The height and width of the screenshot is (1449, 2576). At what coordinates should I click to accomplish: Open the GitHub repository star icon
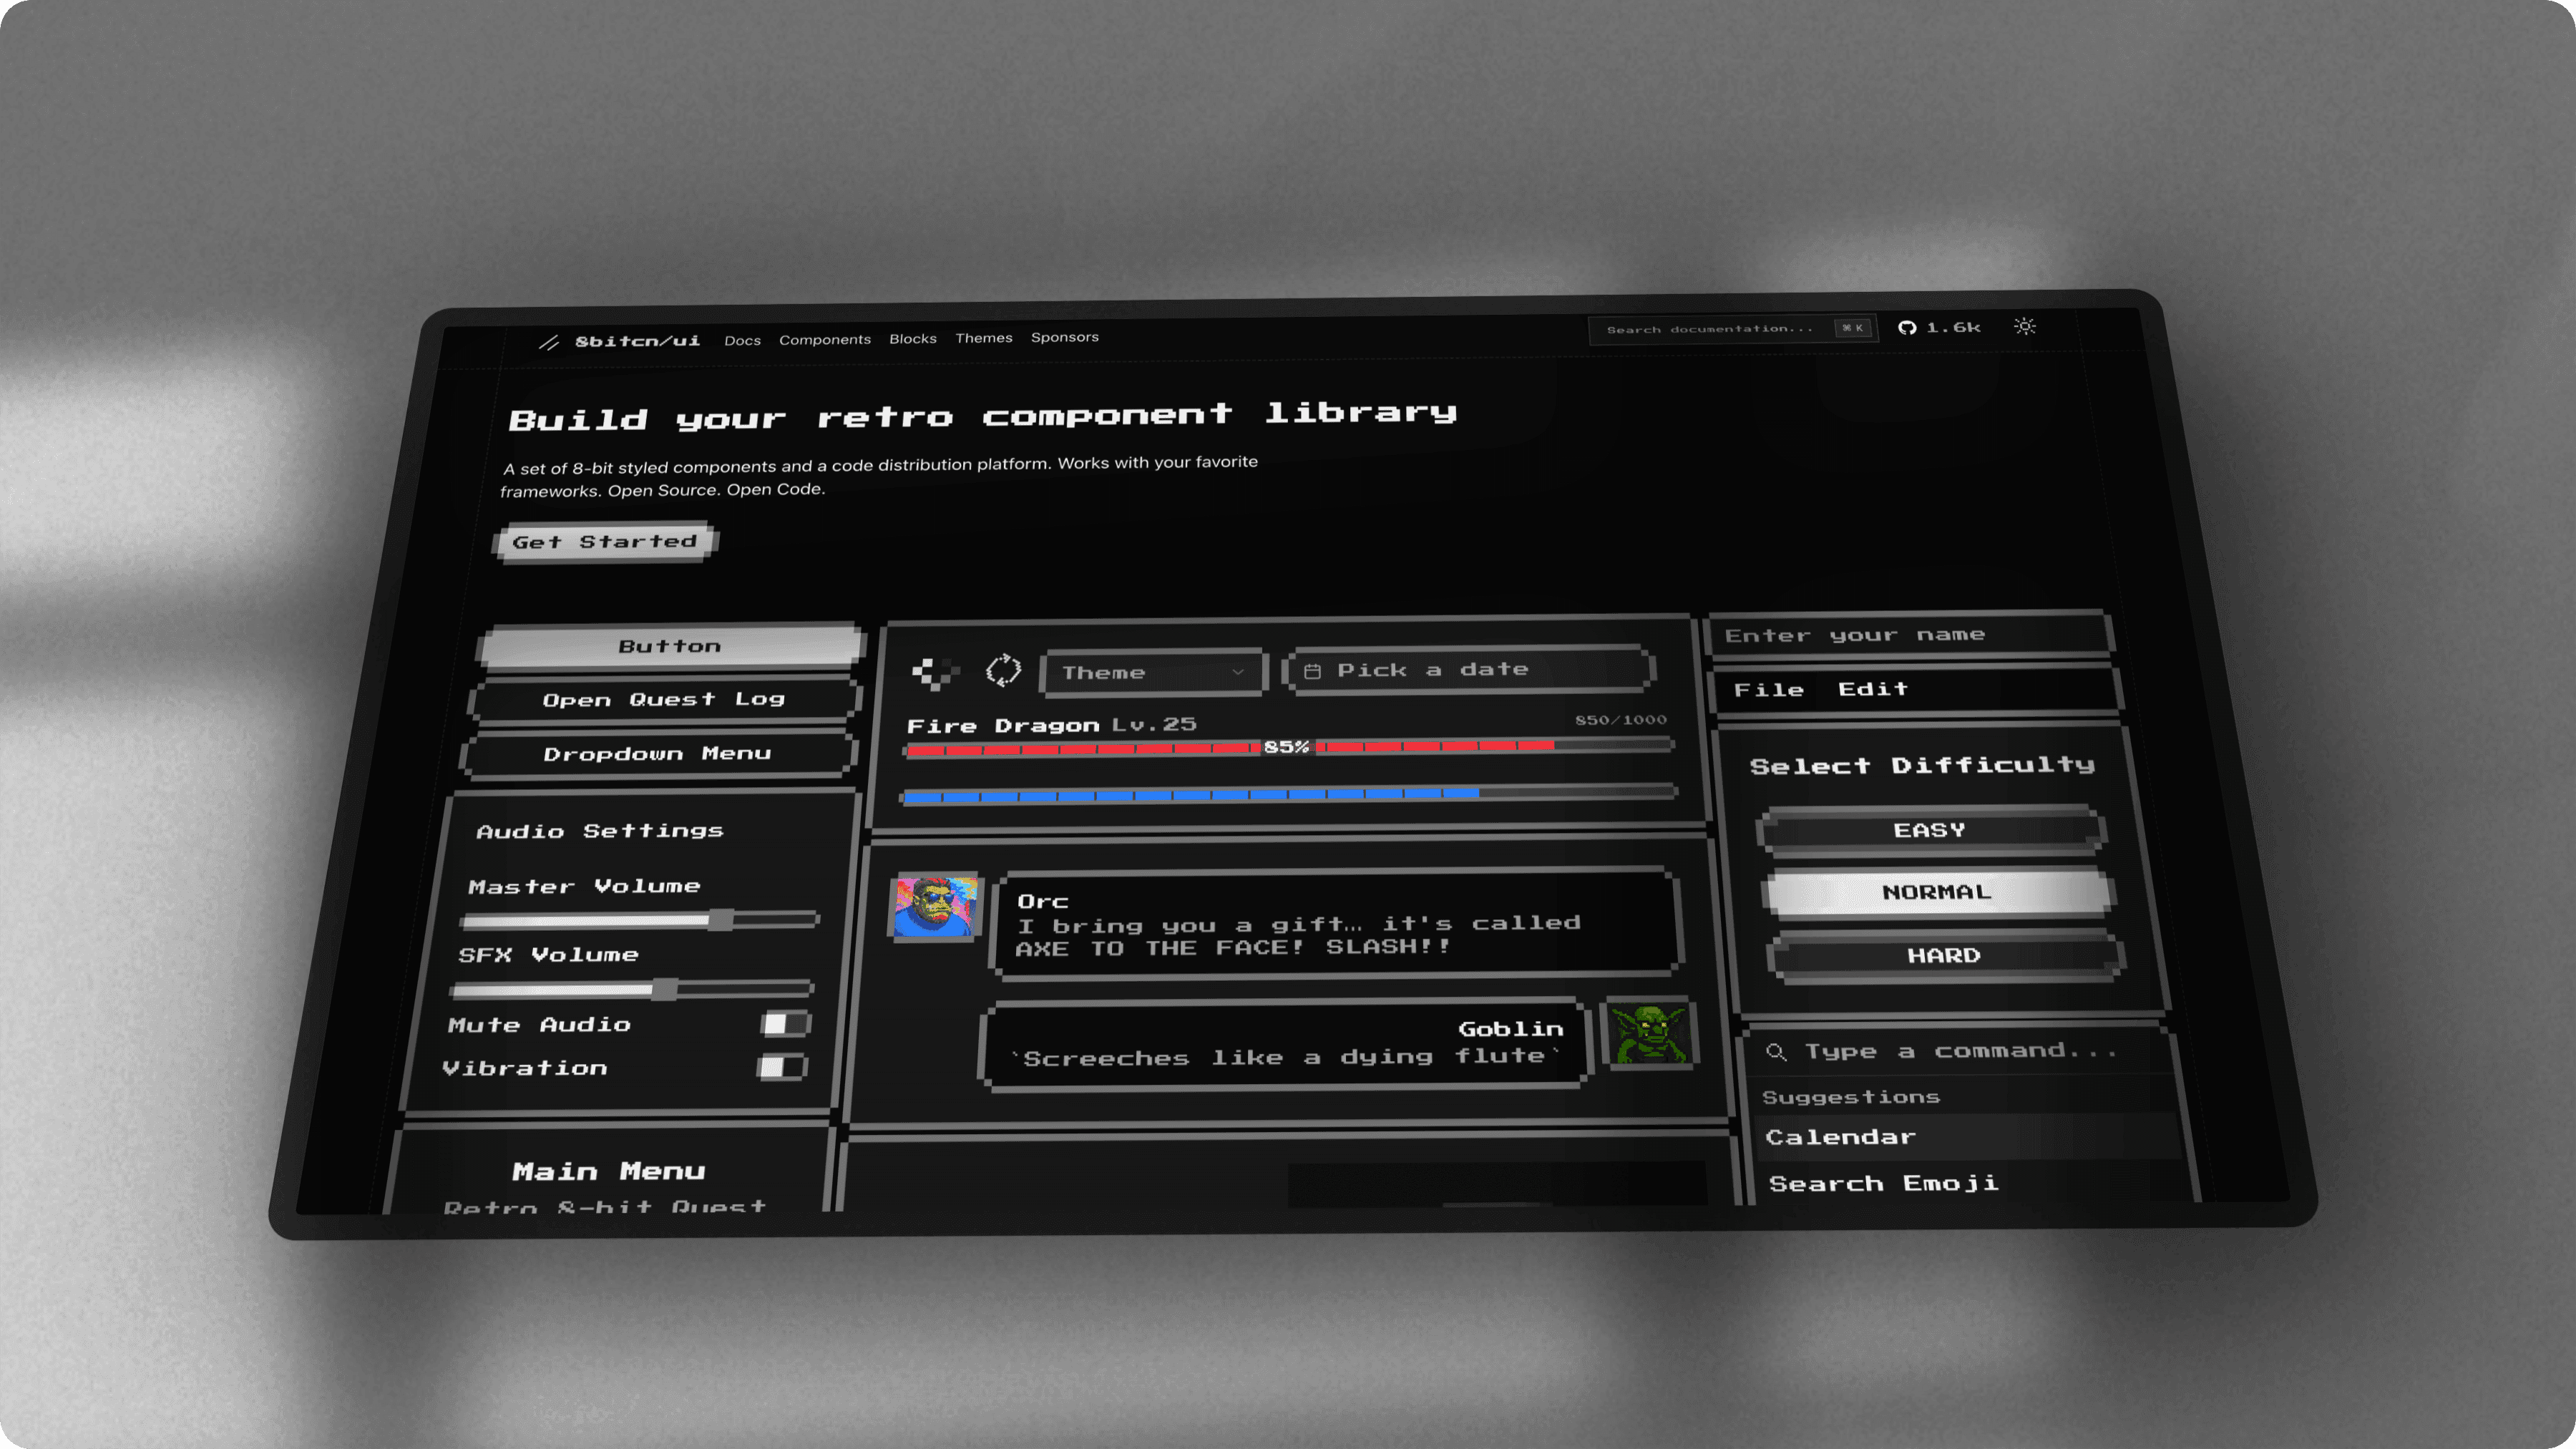tap(1907, 328)
